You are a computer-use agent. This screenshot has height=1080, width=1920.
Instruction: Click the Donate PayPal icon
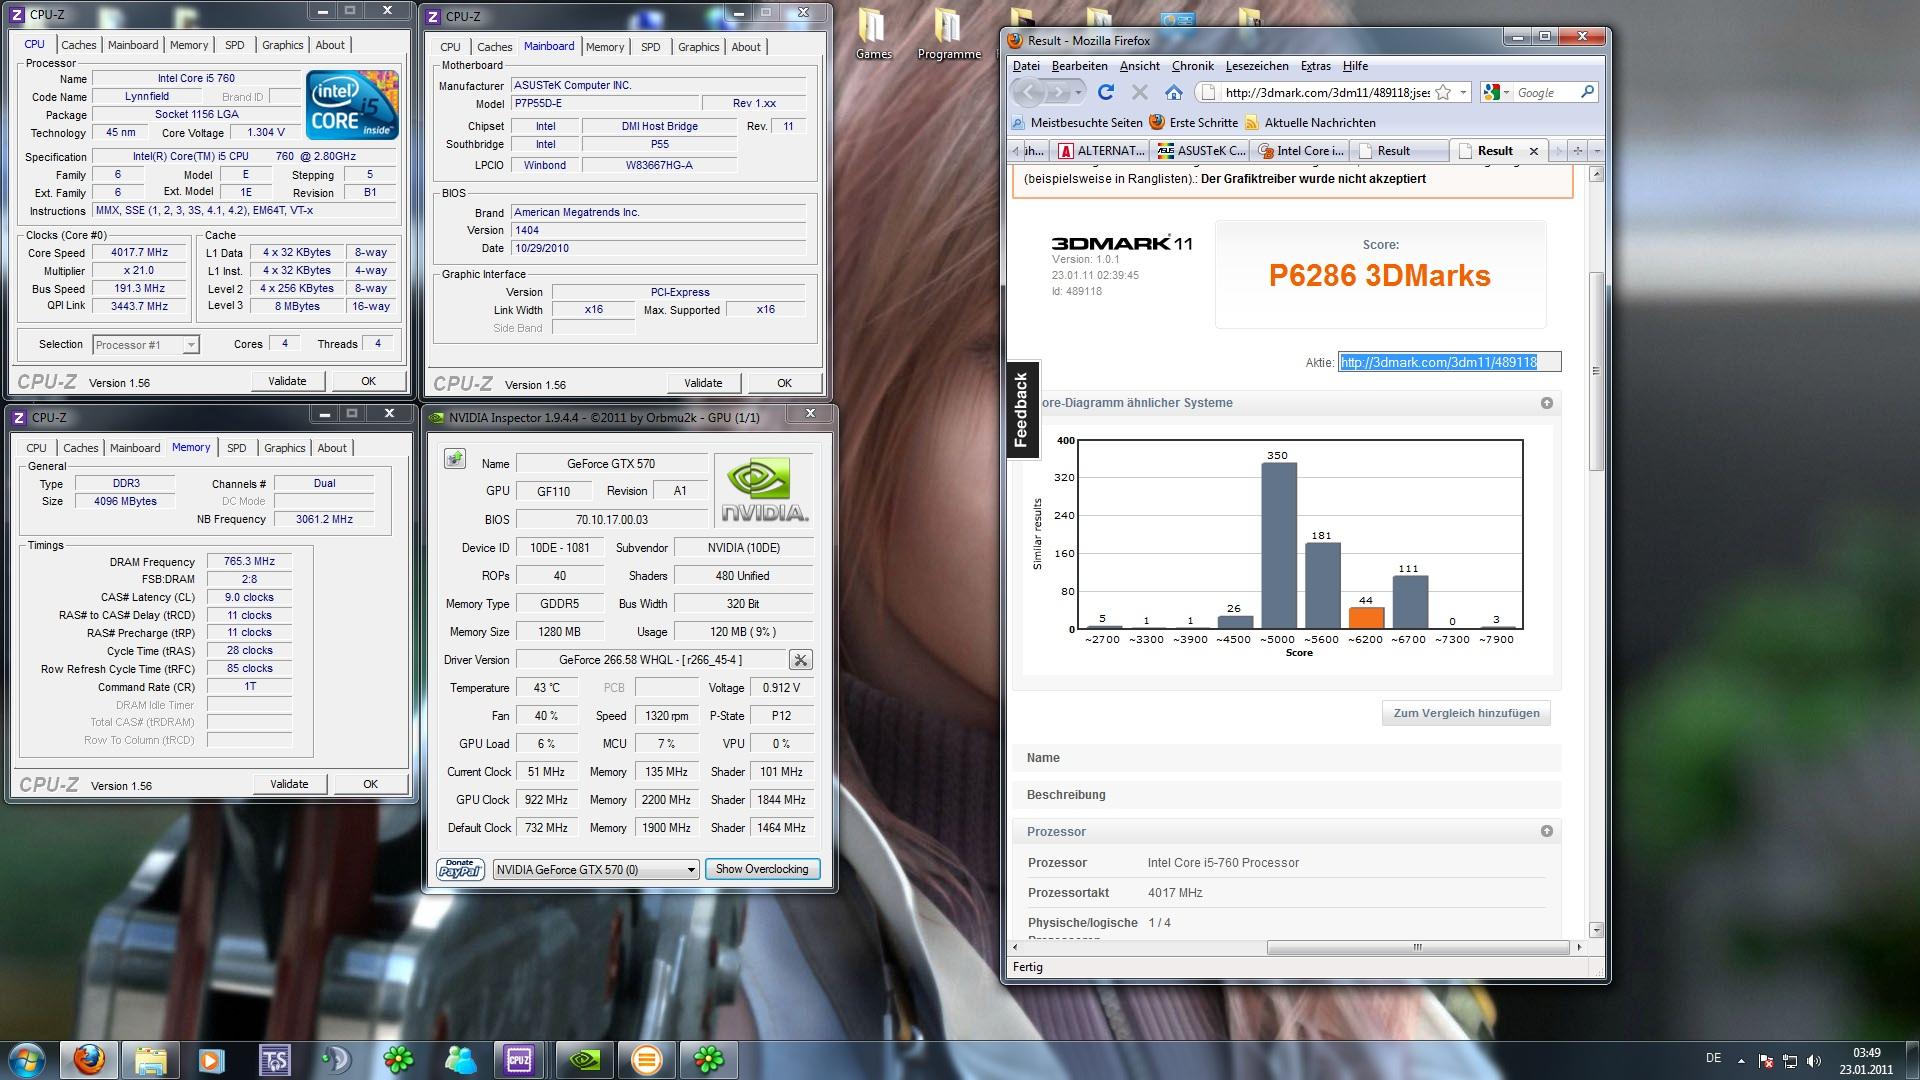click(460, 869)
